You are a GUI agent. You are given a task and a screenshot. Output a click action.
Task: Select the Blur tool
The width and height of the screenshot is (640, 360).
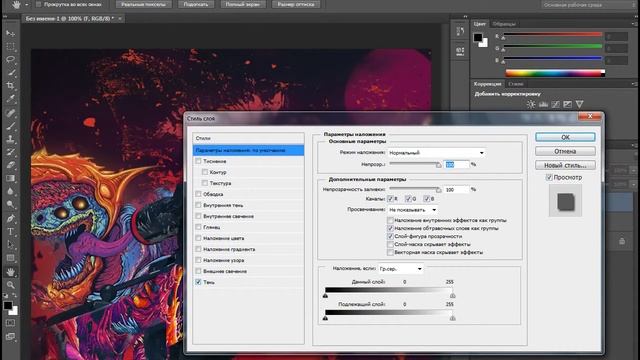10,191
